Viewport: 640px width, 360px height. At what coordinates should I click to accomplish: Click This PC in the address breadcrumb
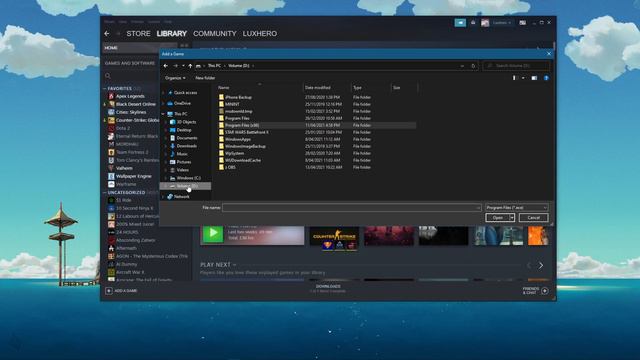pyautogui.click(x=214, y=66)
